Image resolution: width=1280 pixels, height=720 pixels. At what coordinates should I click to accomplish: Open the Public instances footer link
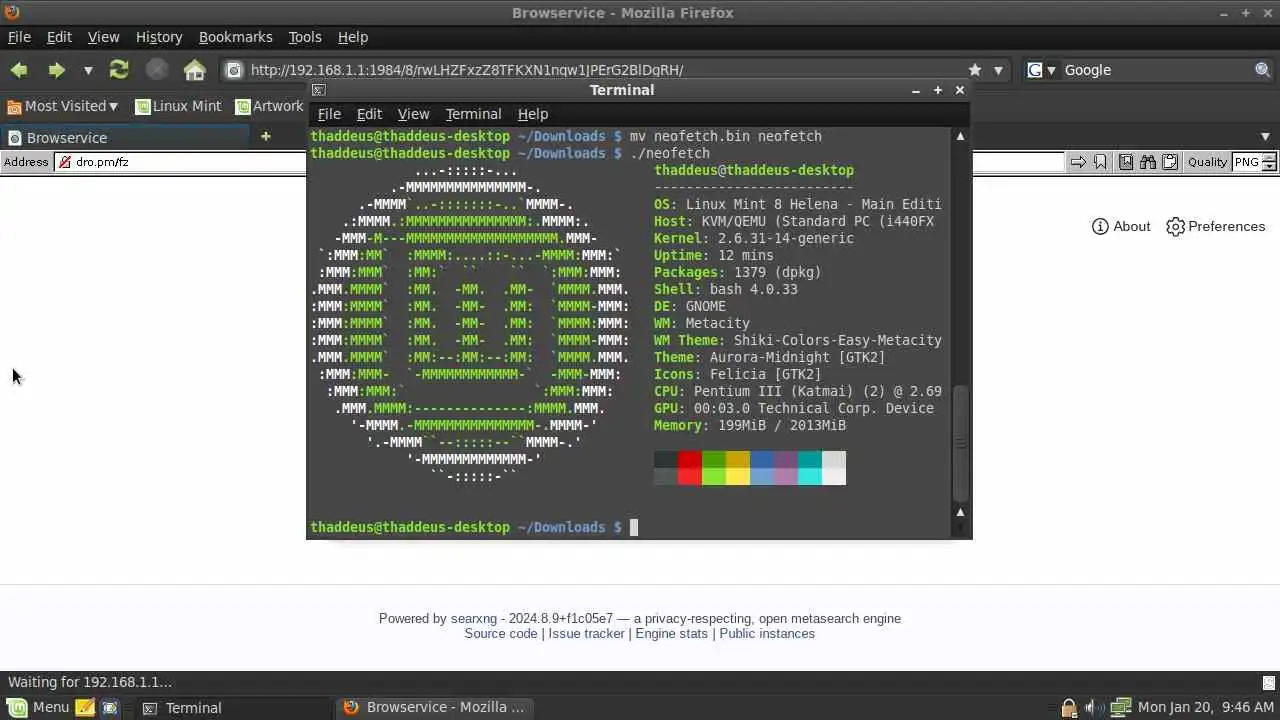tap(767, 634)
